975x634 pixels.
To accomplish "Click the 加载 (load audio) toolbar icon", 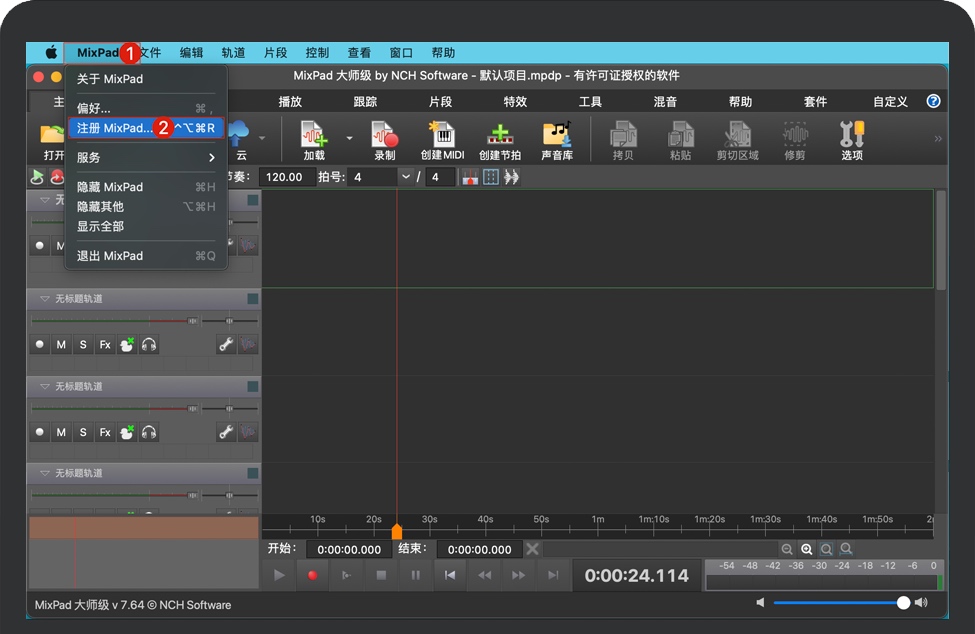I will (x=314, y=140).
